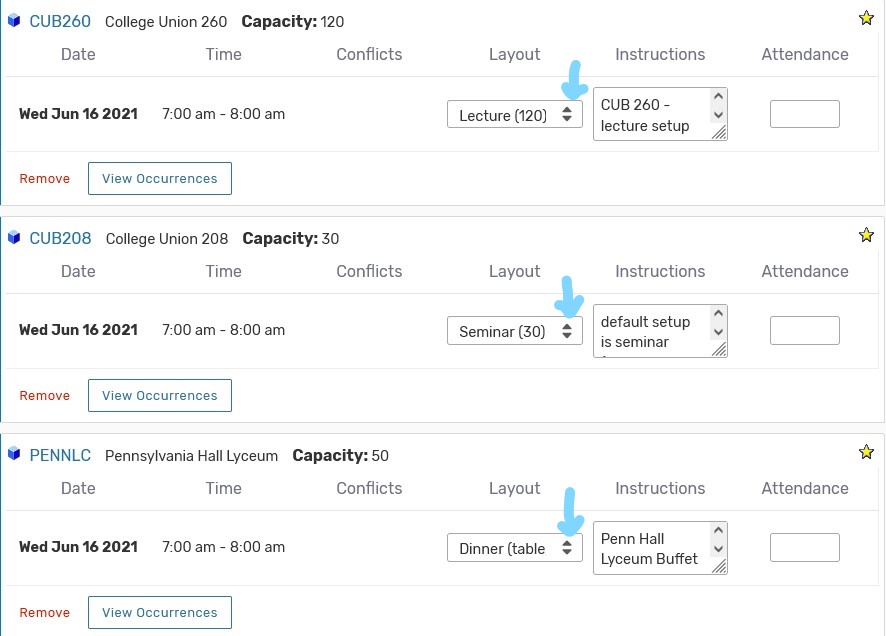Open the CUB208 location link
Image resolution: width=886 pixels, height=636 pixels.
(x=60, y=238)
